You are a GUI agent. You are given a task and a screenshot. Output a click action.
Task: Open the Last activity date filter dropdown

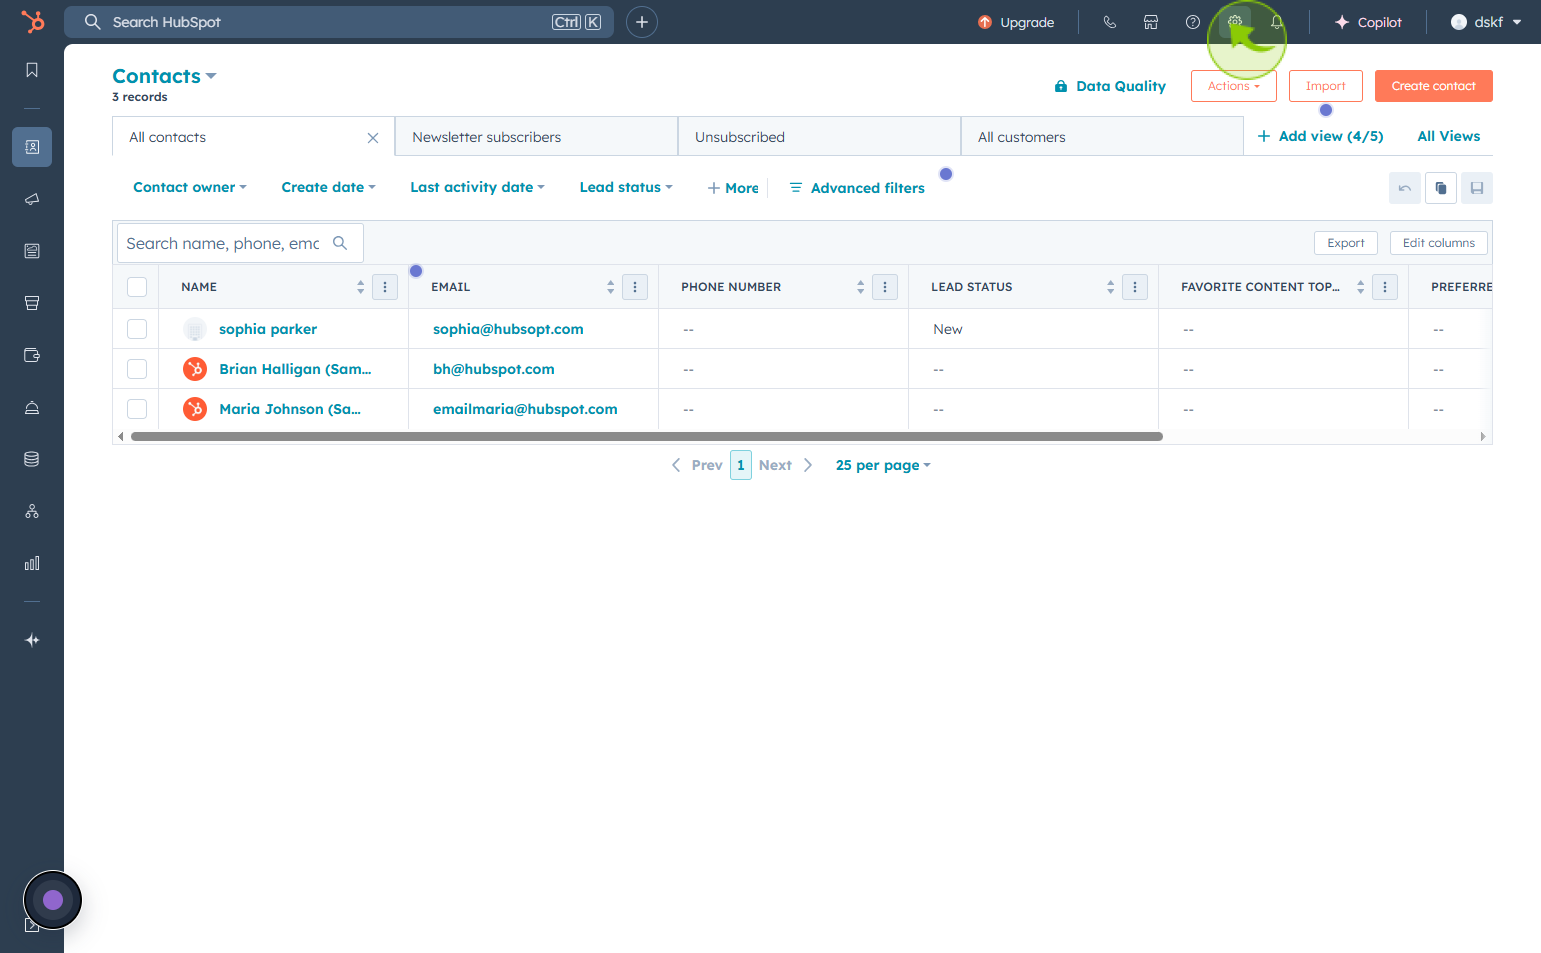click(x=477, y=187)
